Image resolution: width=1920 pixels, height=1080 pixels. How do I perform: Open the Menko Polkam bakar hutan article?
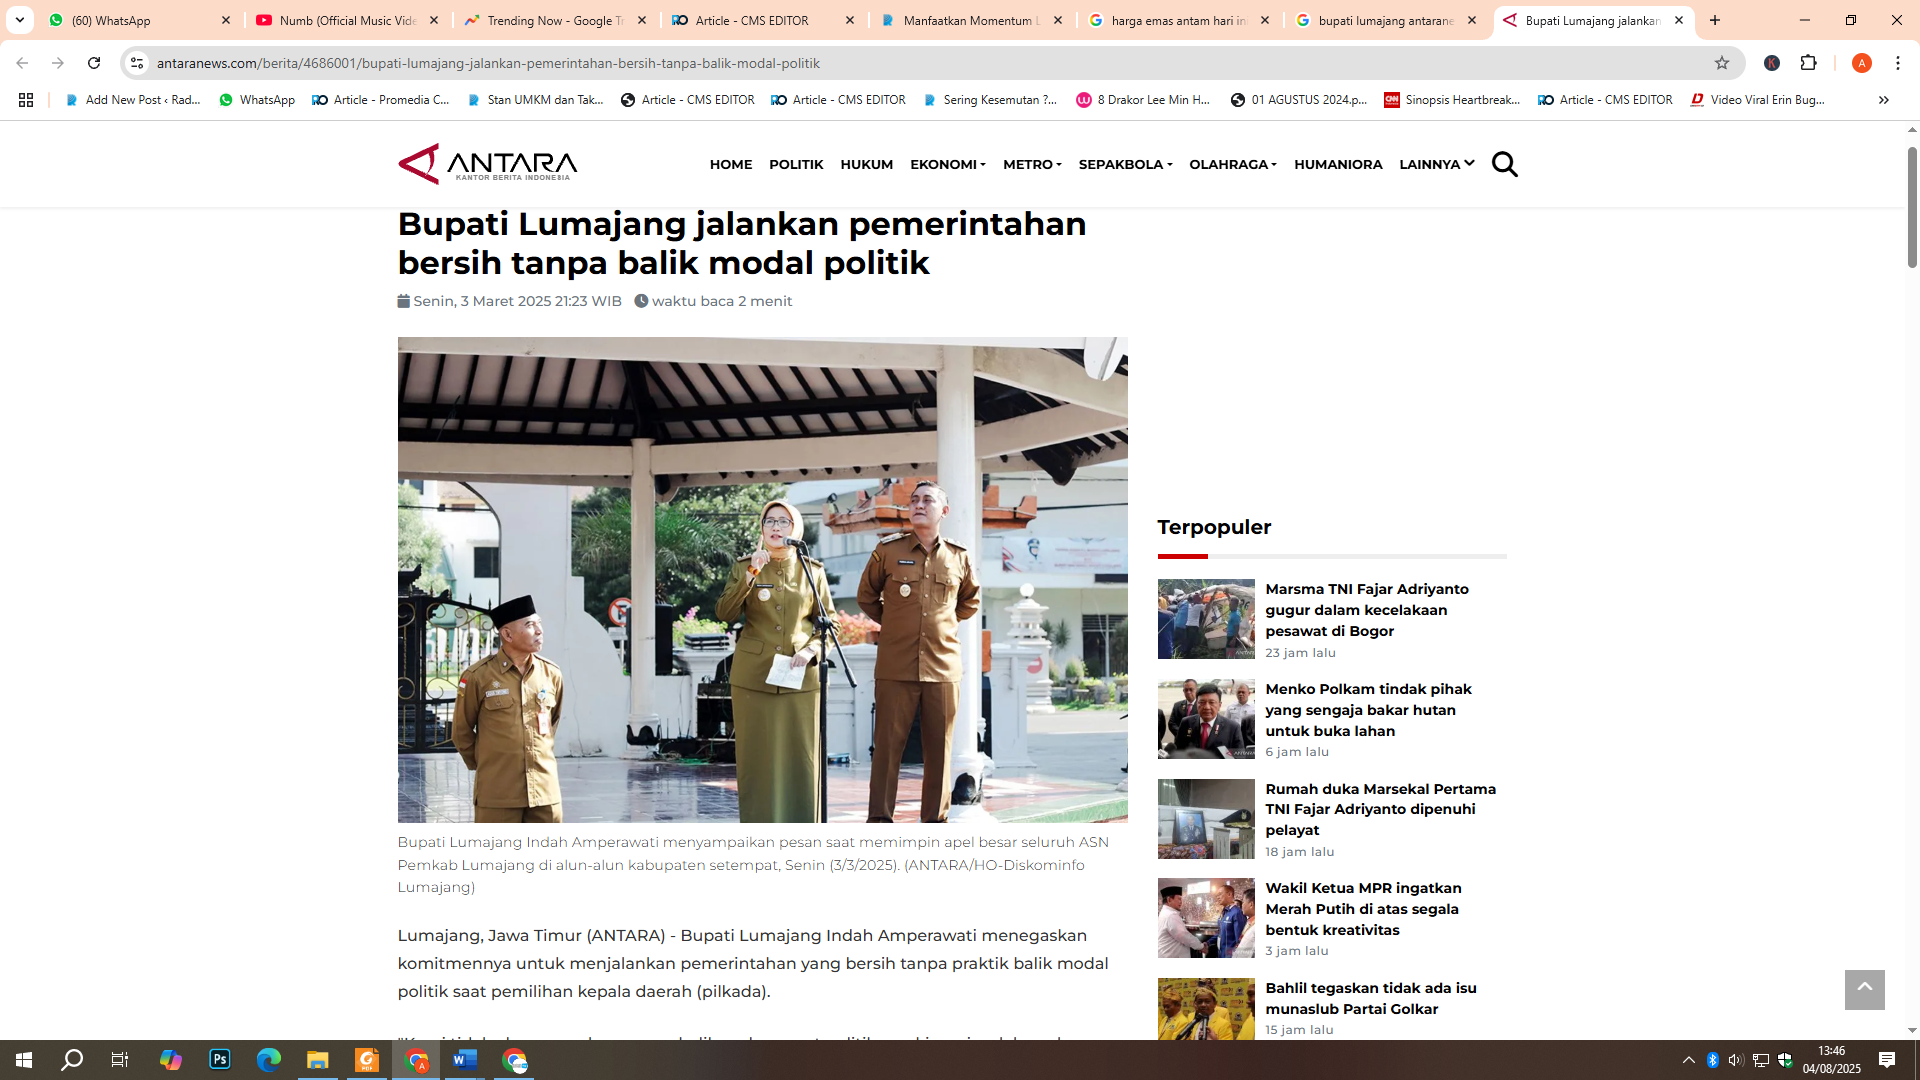(x=1368, y=710)
